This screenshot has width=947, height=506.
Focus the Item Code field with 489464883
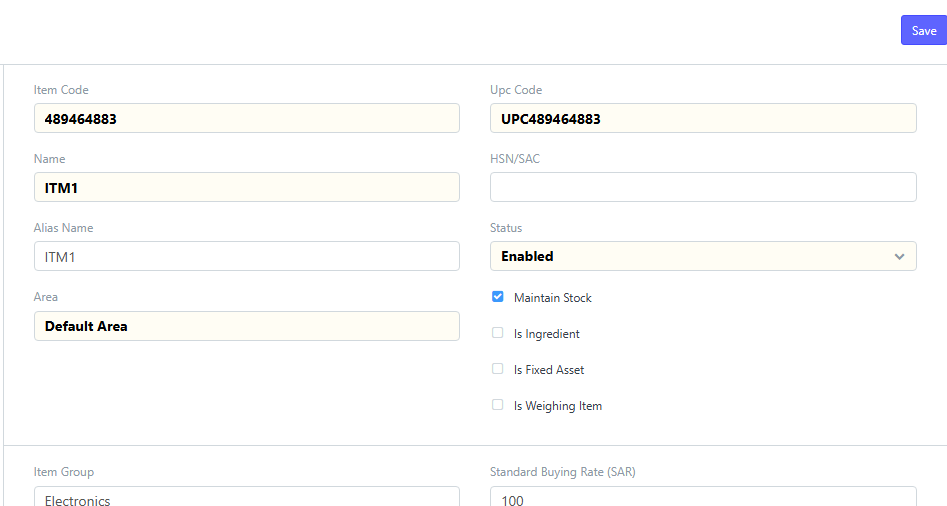(246, 118)
